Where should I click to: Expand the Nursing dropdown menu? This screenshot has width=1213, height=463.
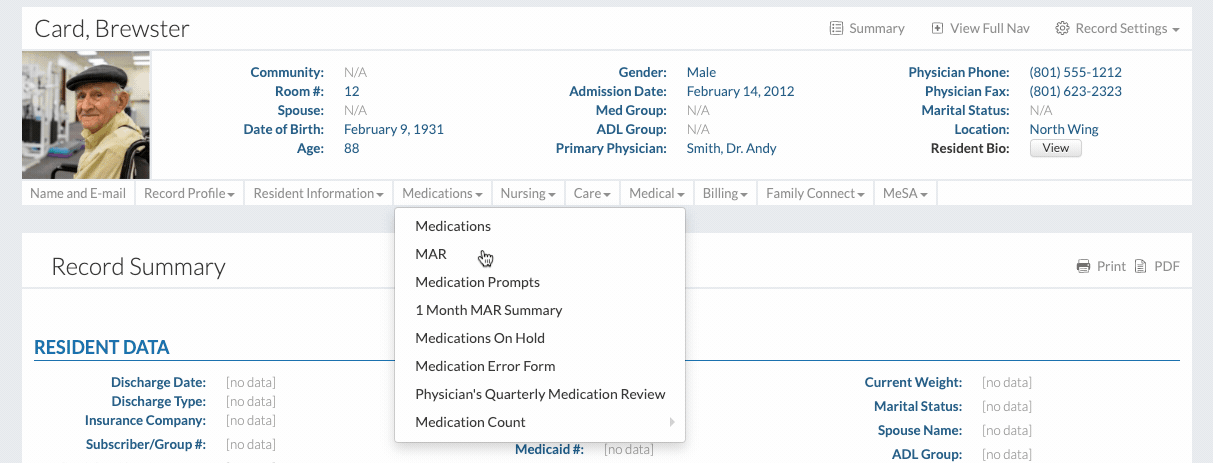(x=528, y=194)
